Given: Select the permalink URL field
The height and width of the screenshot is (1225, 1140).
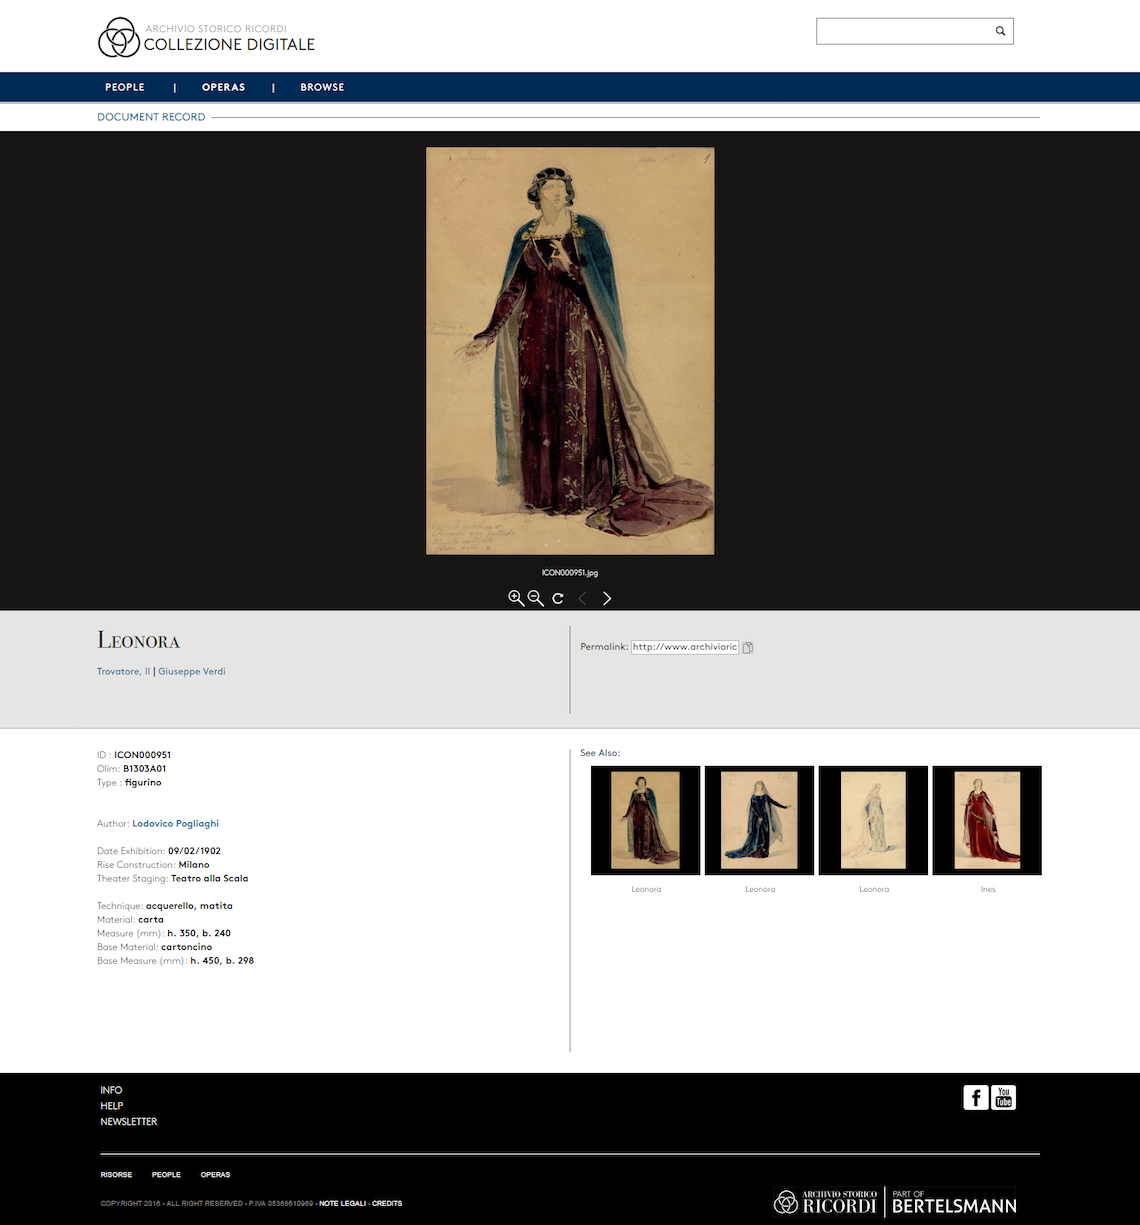Looking at the screenshot, I should pos(685,647).
